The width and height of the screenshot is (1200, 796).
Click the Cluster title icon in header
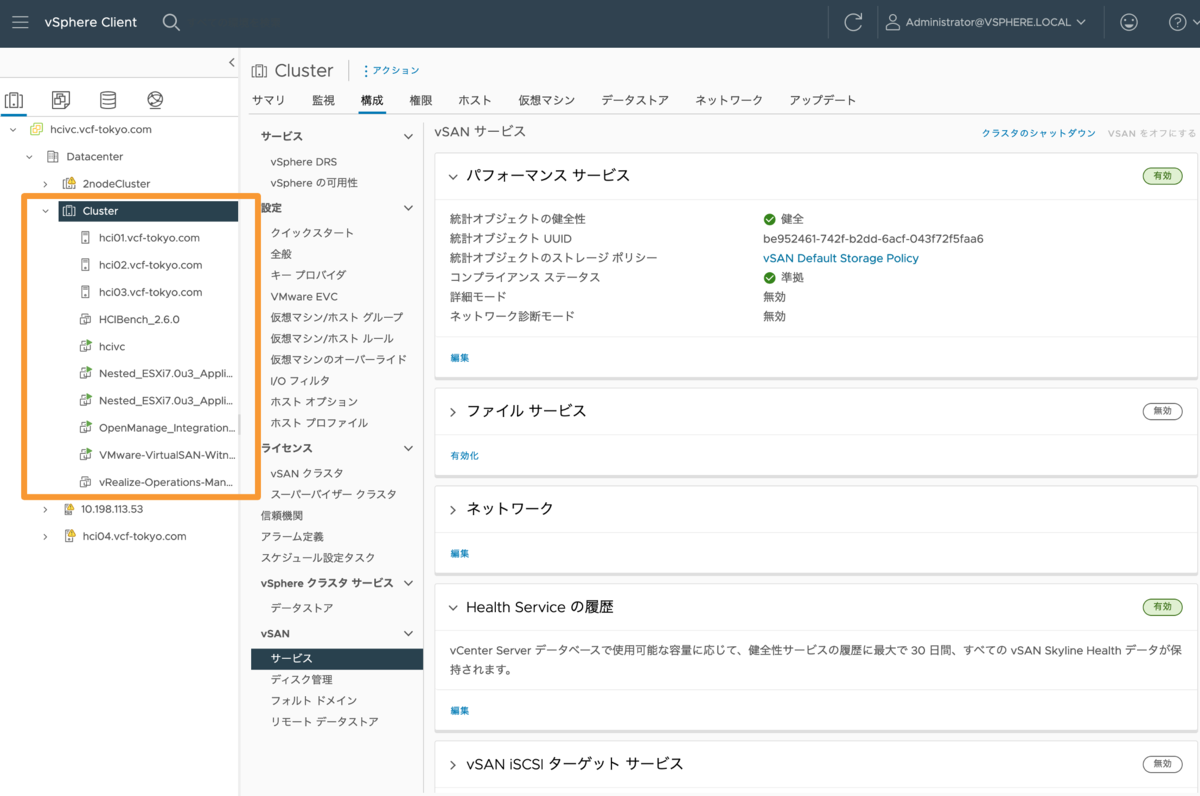point(259,71)
